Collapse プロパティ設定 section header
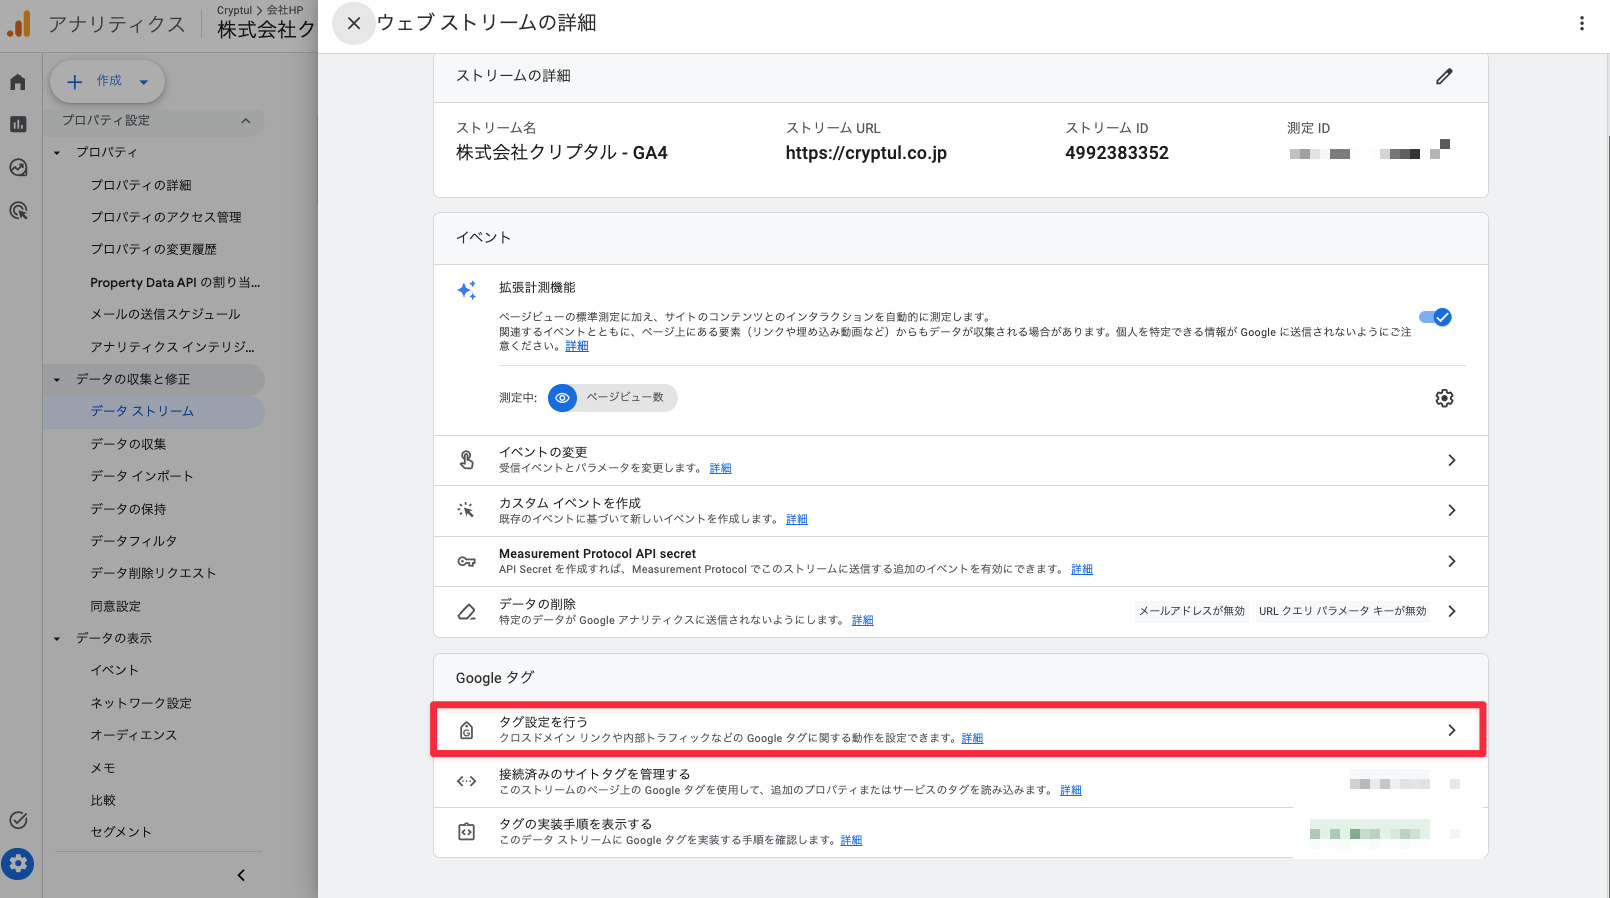 (156, 121)
